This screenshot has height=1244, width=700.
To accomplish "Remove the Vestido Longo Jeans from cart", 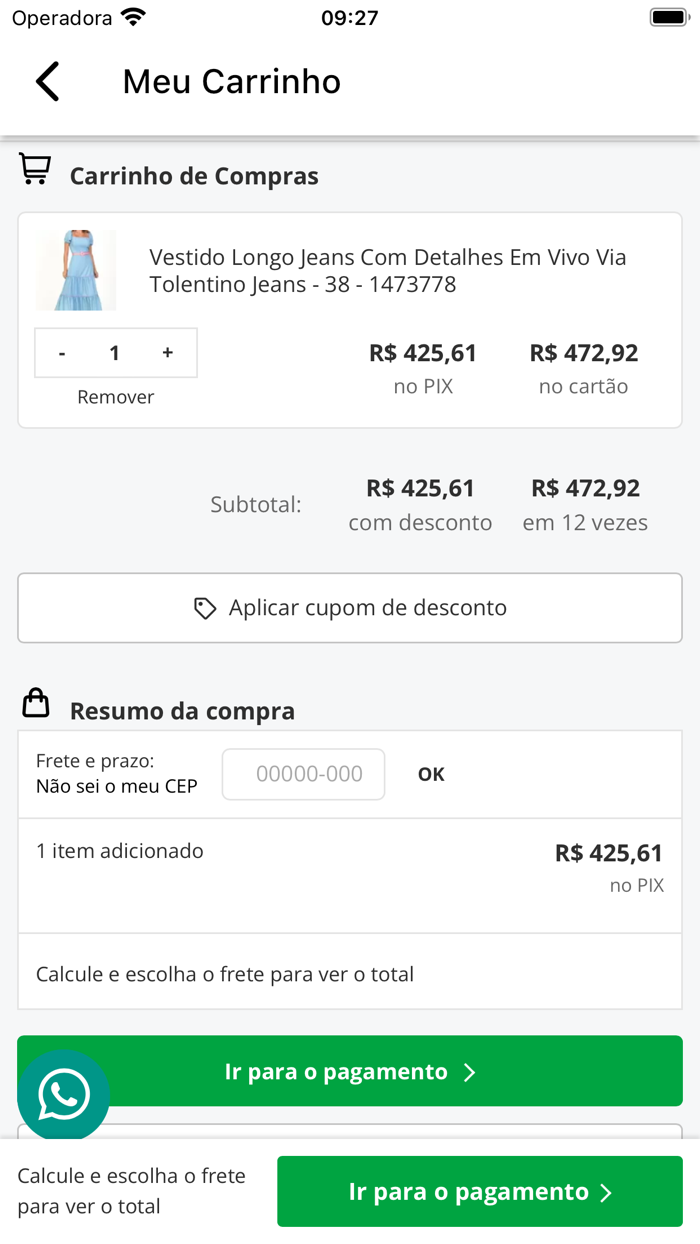I will click(x=114, y=396).
